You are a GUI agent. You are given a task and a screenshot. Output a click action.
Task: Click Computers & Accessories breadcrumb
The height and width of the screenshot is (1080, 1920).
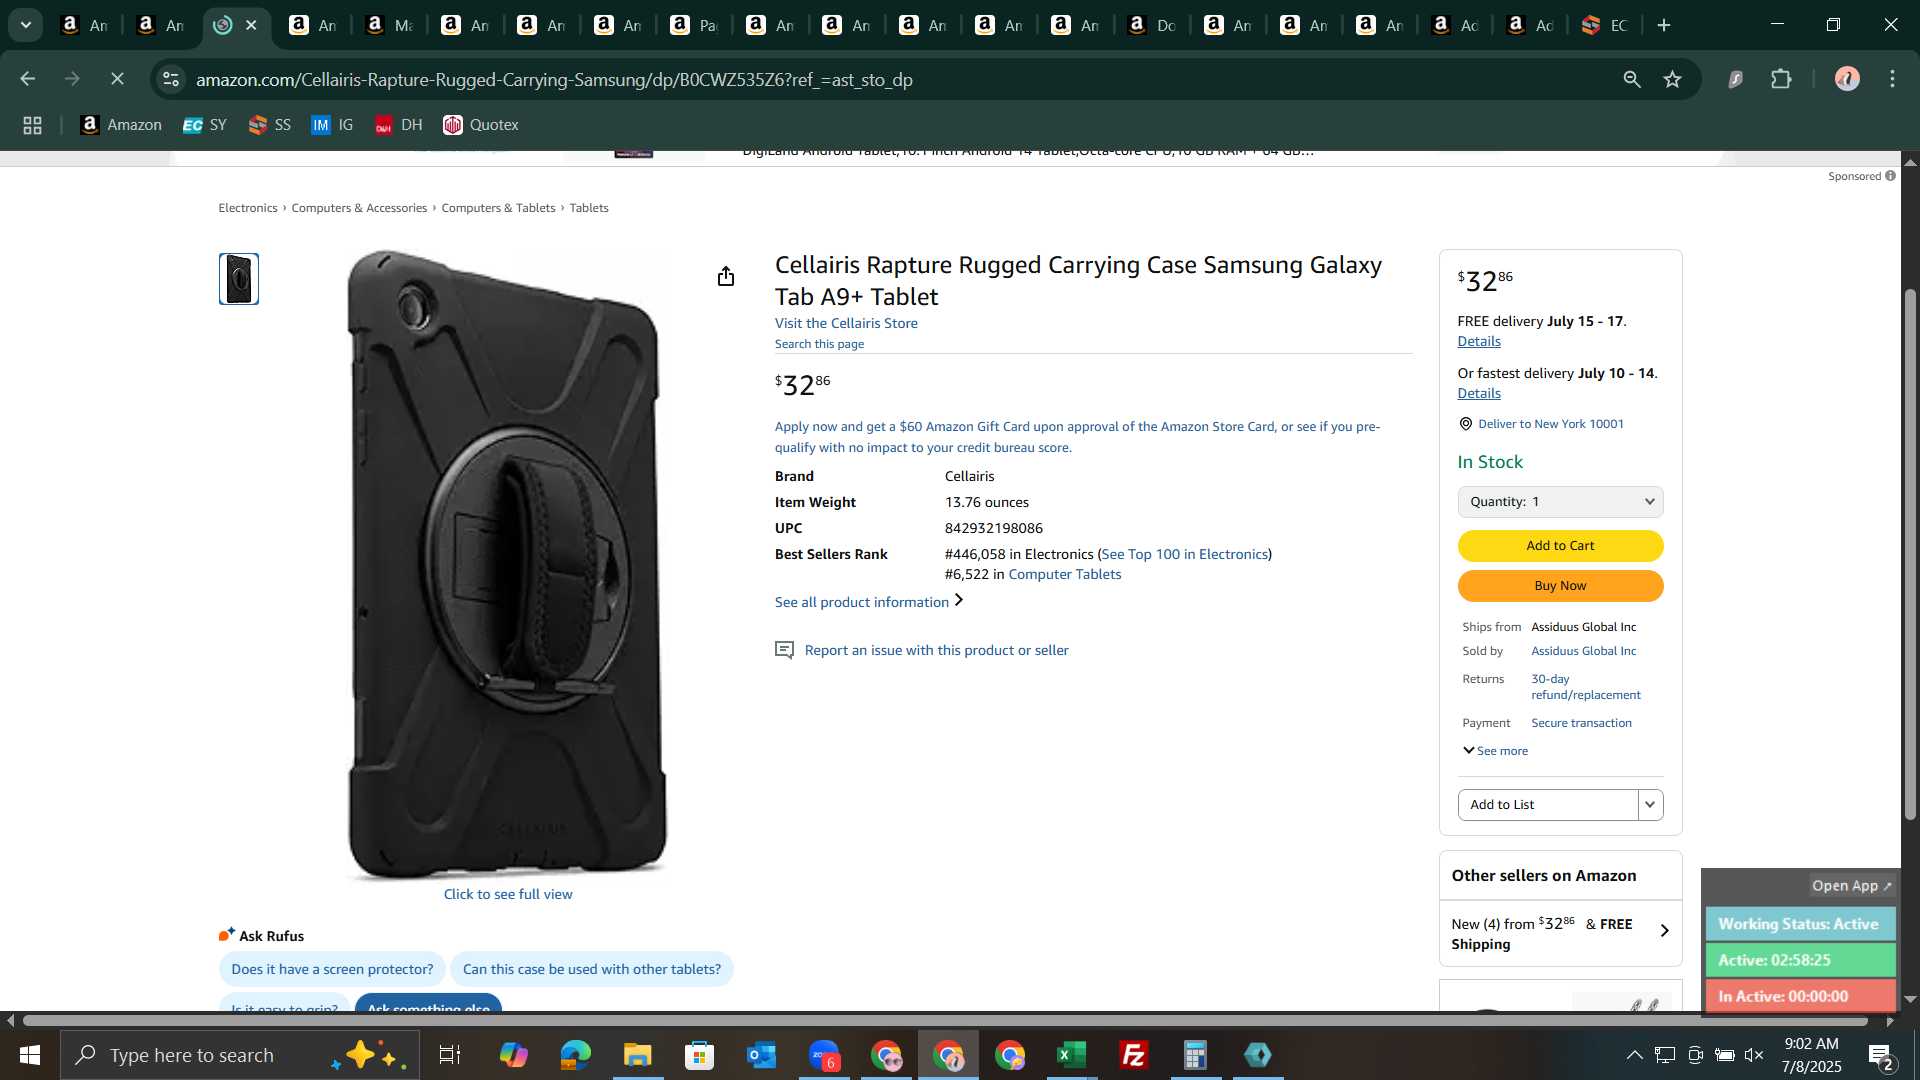point(359,208)
